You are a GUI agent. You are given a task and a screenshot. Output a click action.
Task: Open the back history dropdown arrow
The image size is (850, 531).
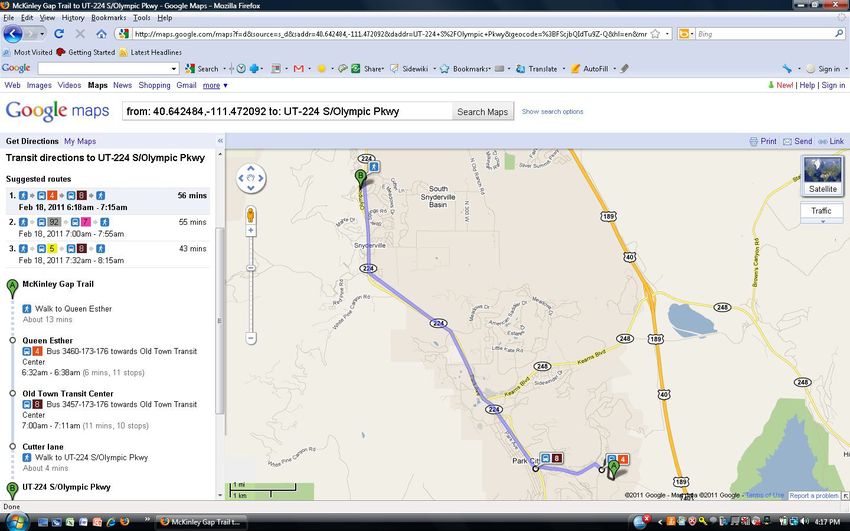42,34
